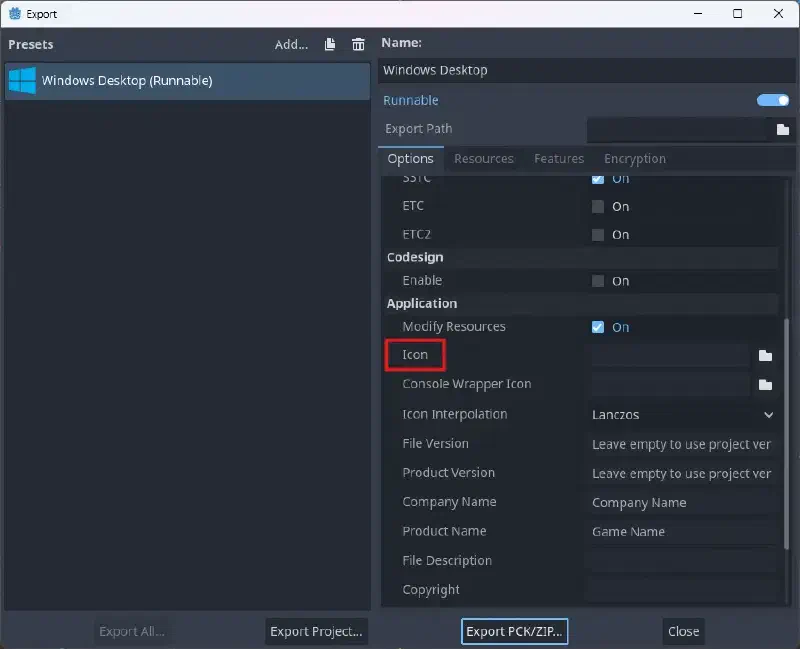Click the Modify Resources label

pos(454,327)
